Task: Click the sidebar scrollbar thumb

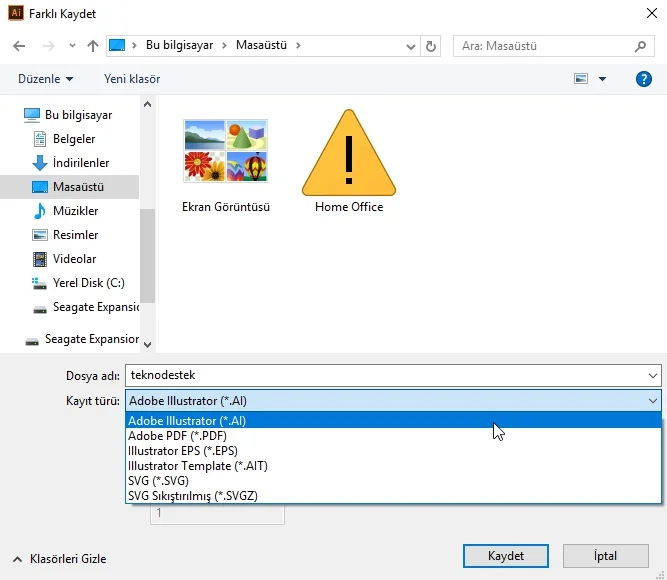Action: tap(148, 256)
